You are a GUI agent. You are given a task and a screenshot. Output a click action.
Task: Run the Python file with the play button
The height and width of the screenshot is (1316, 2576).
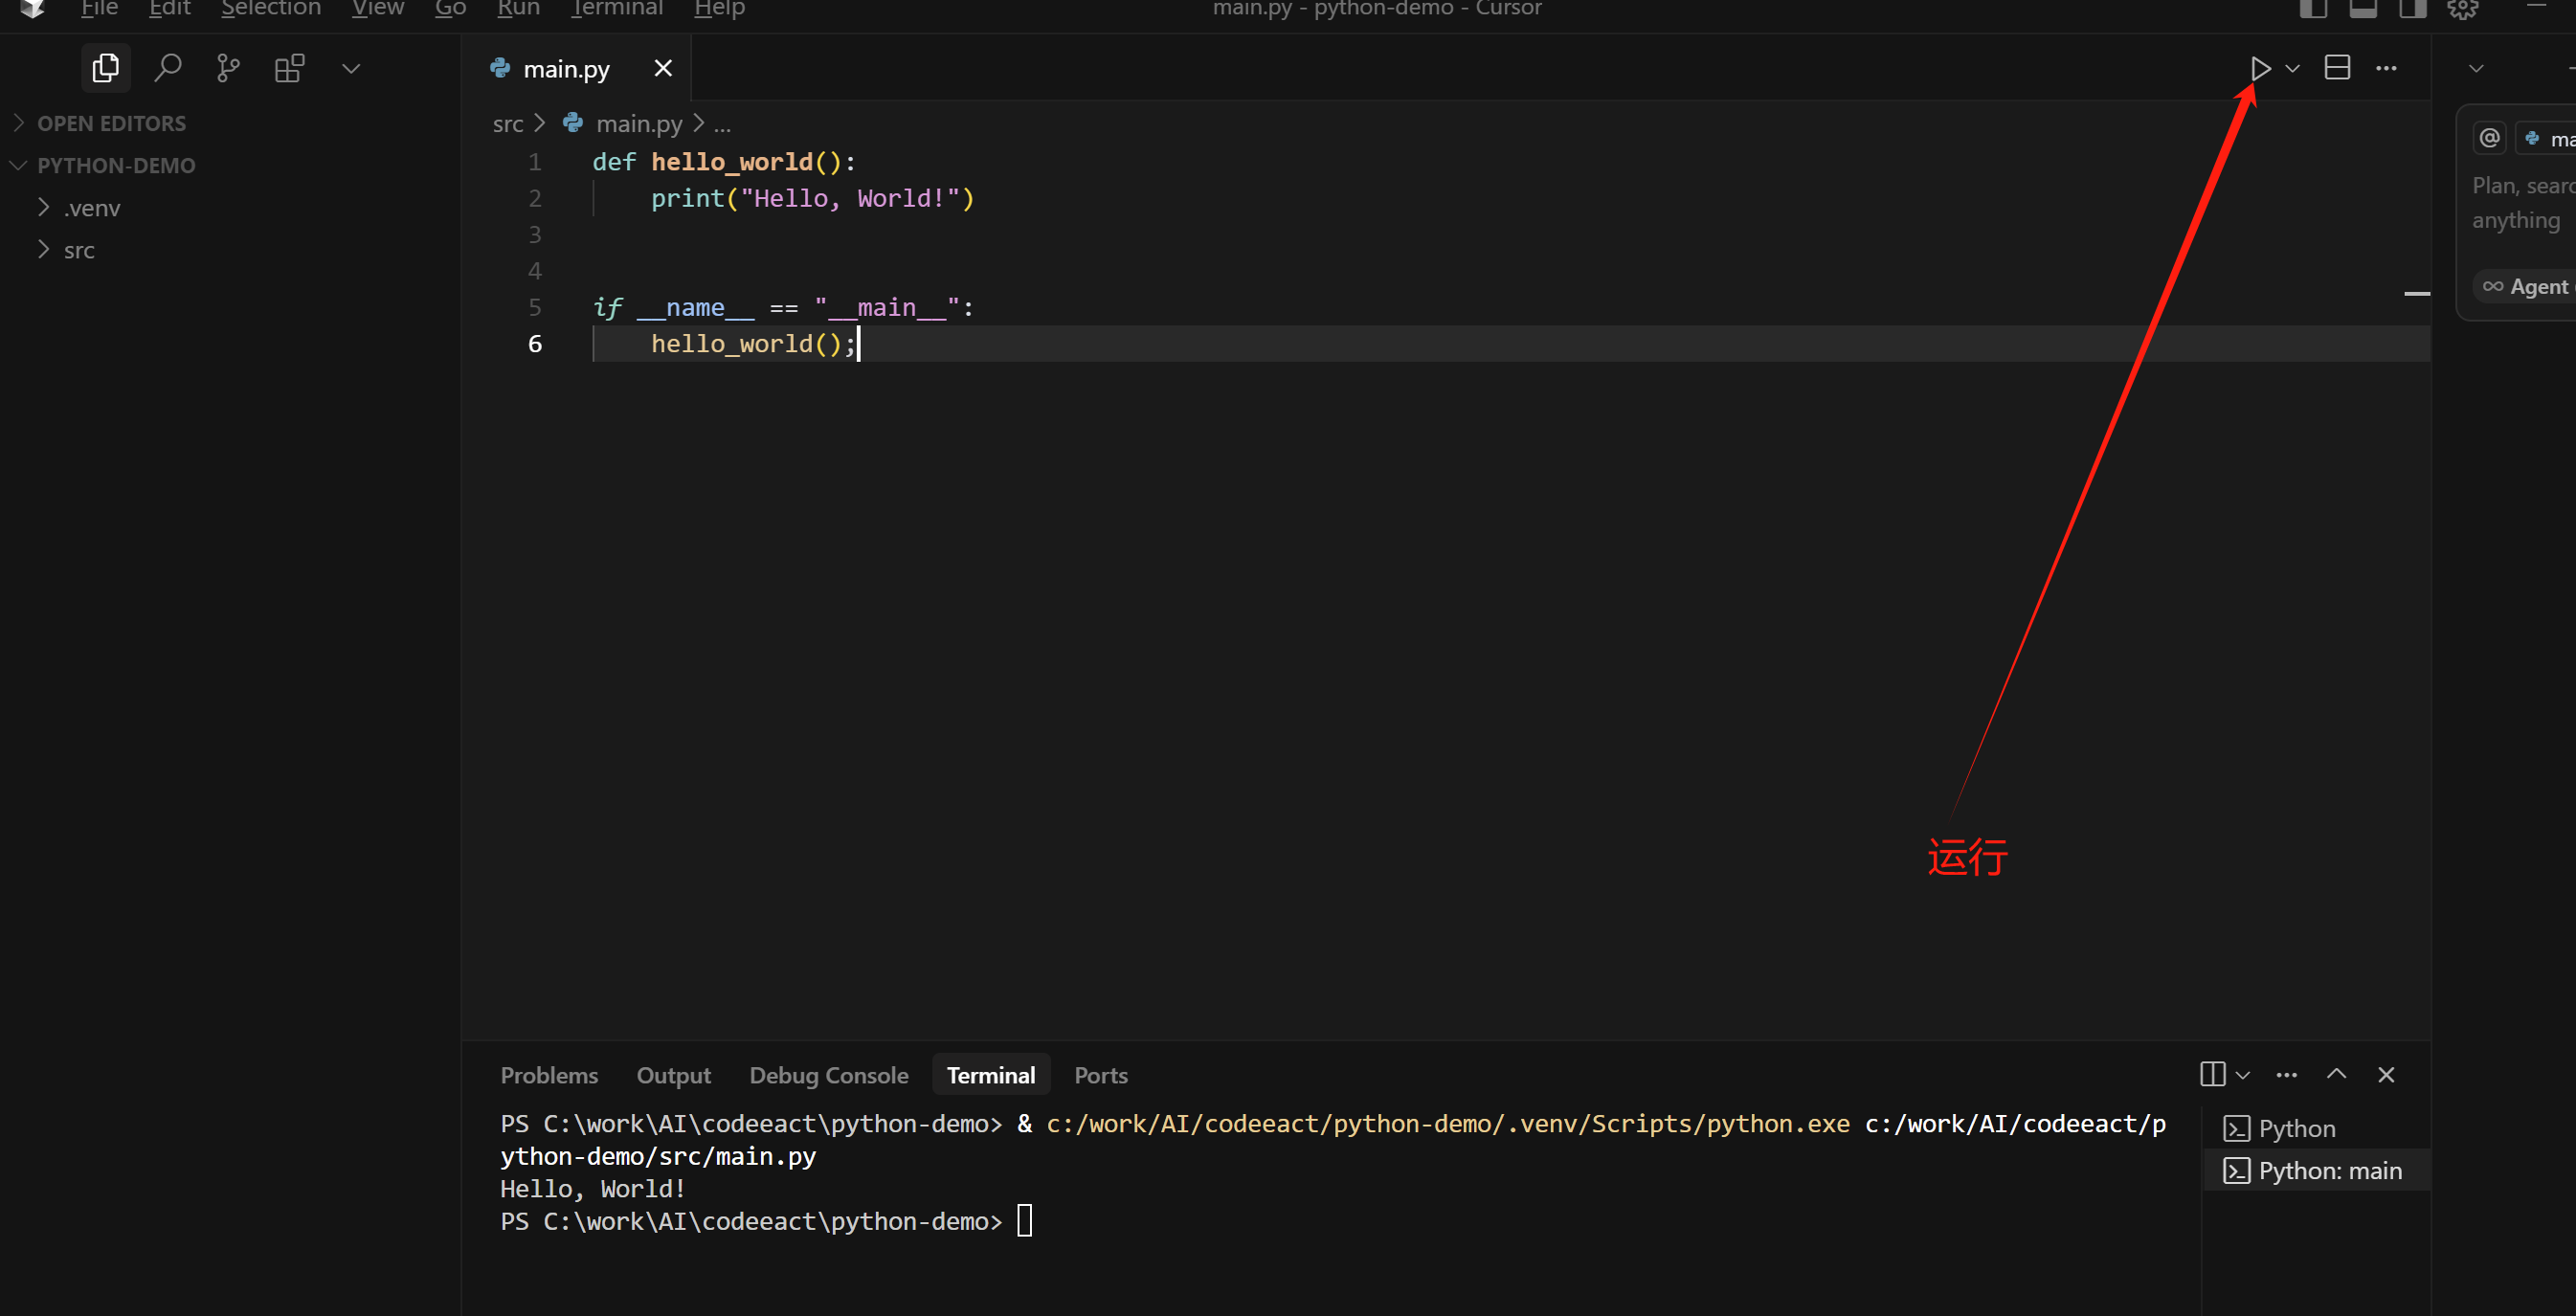tap(2259, 68)
